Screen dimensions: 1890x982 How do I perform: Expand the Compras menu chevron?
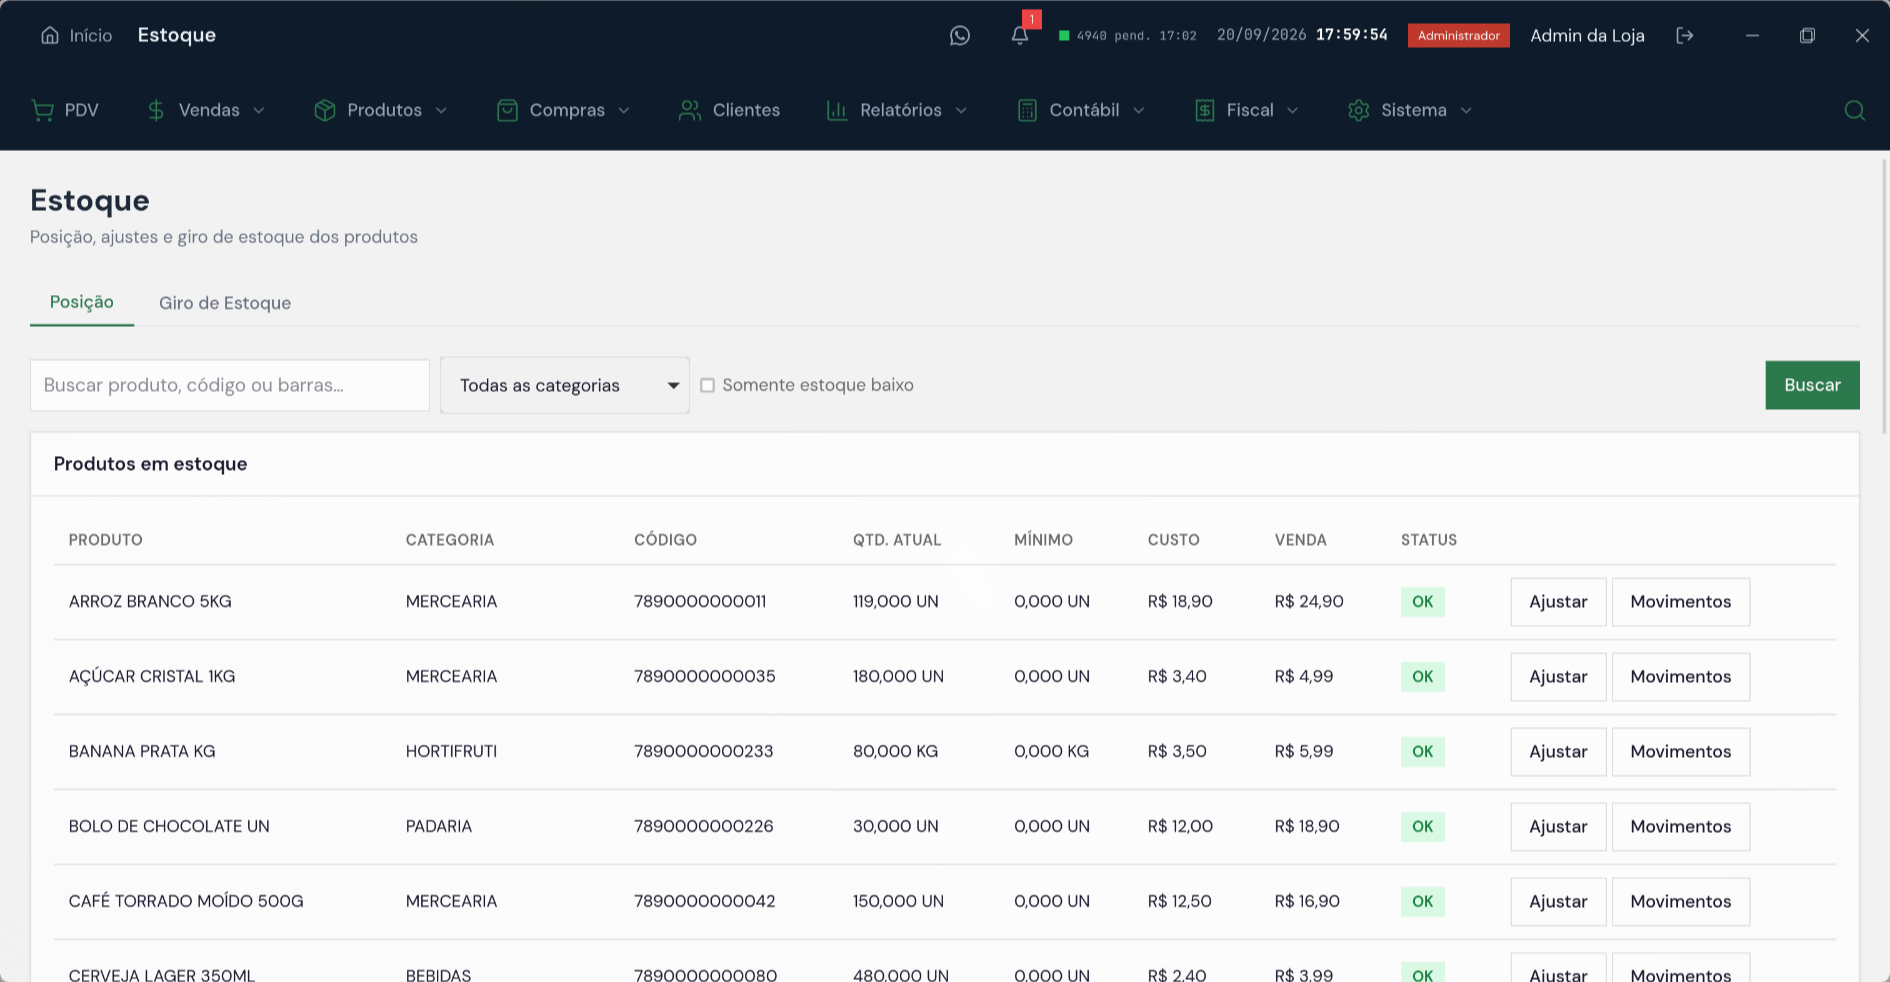tap(624, 110)
